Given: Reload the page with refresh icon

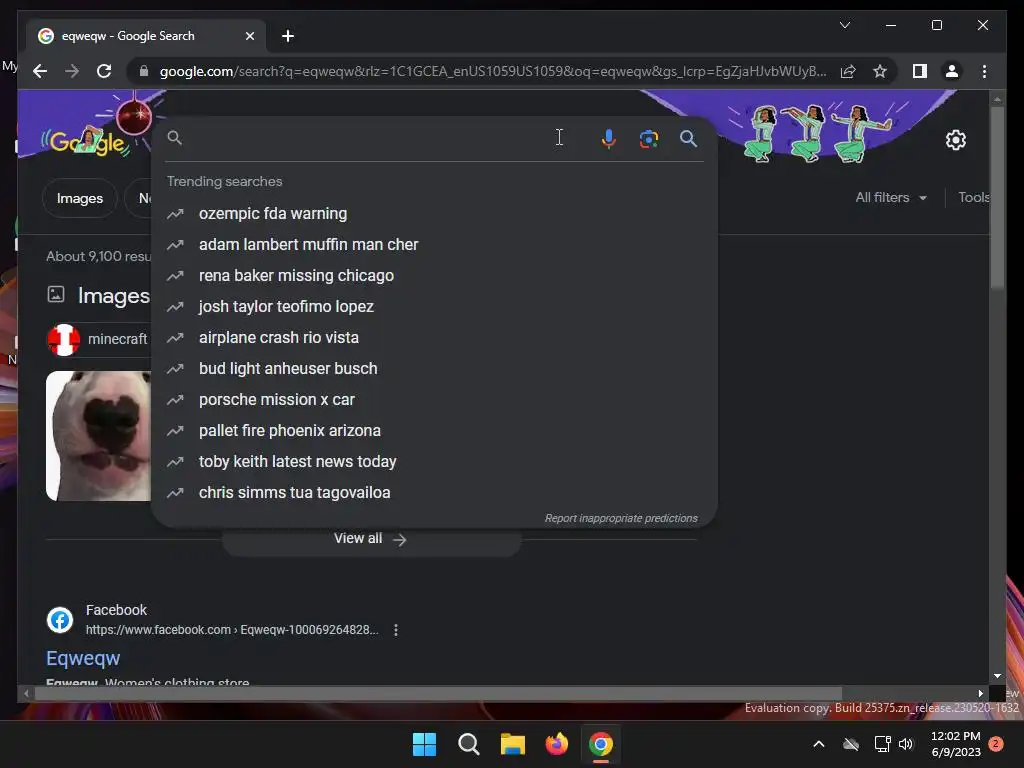Looking at the screenshot, I should [104, 71].
